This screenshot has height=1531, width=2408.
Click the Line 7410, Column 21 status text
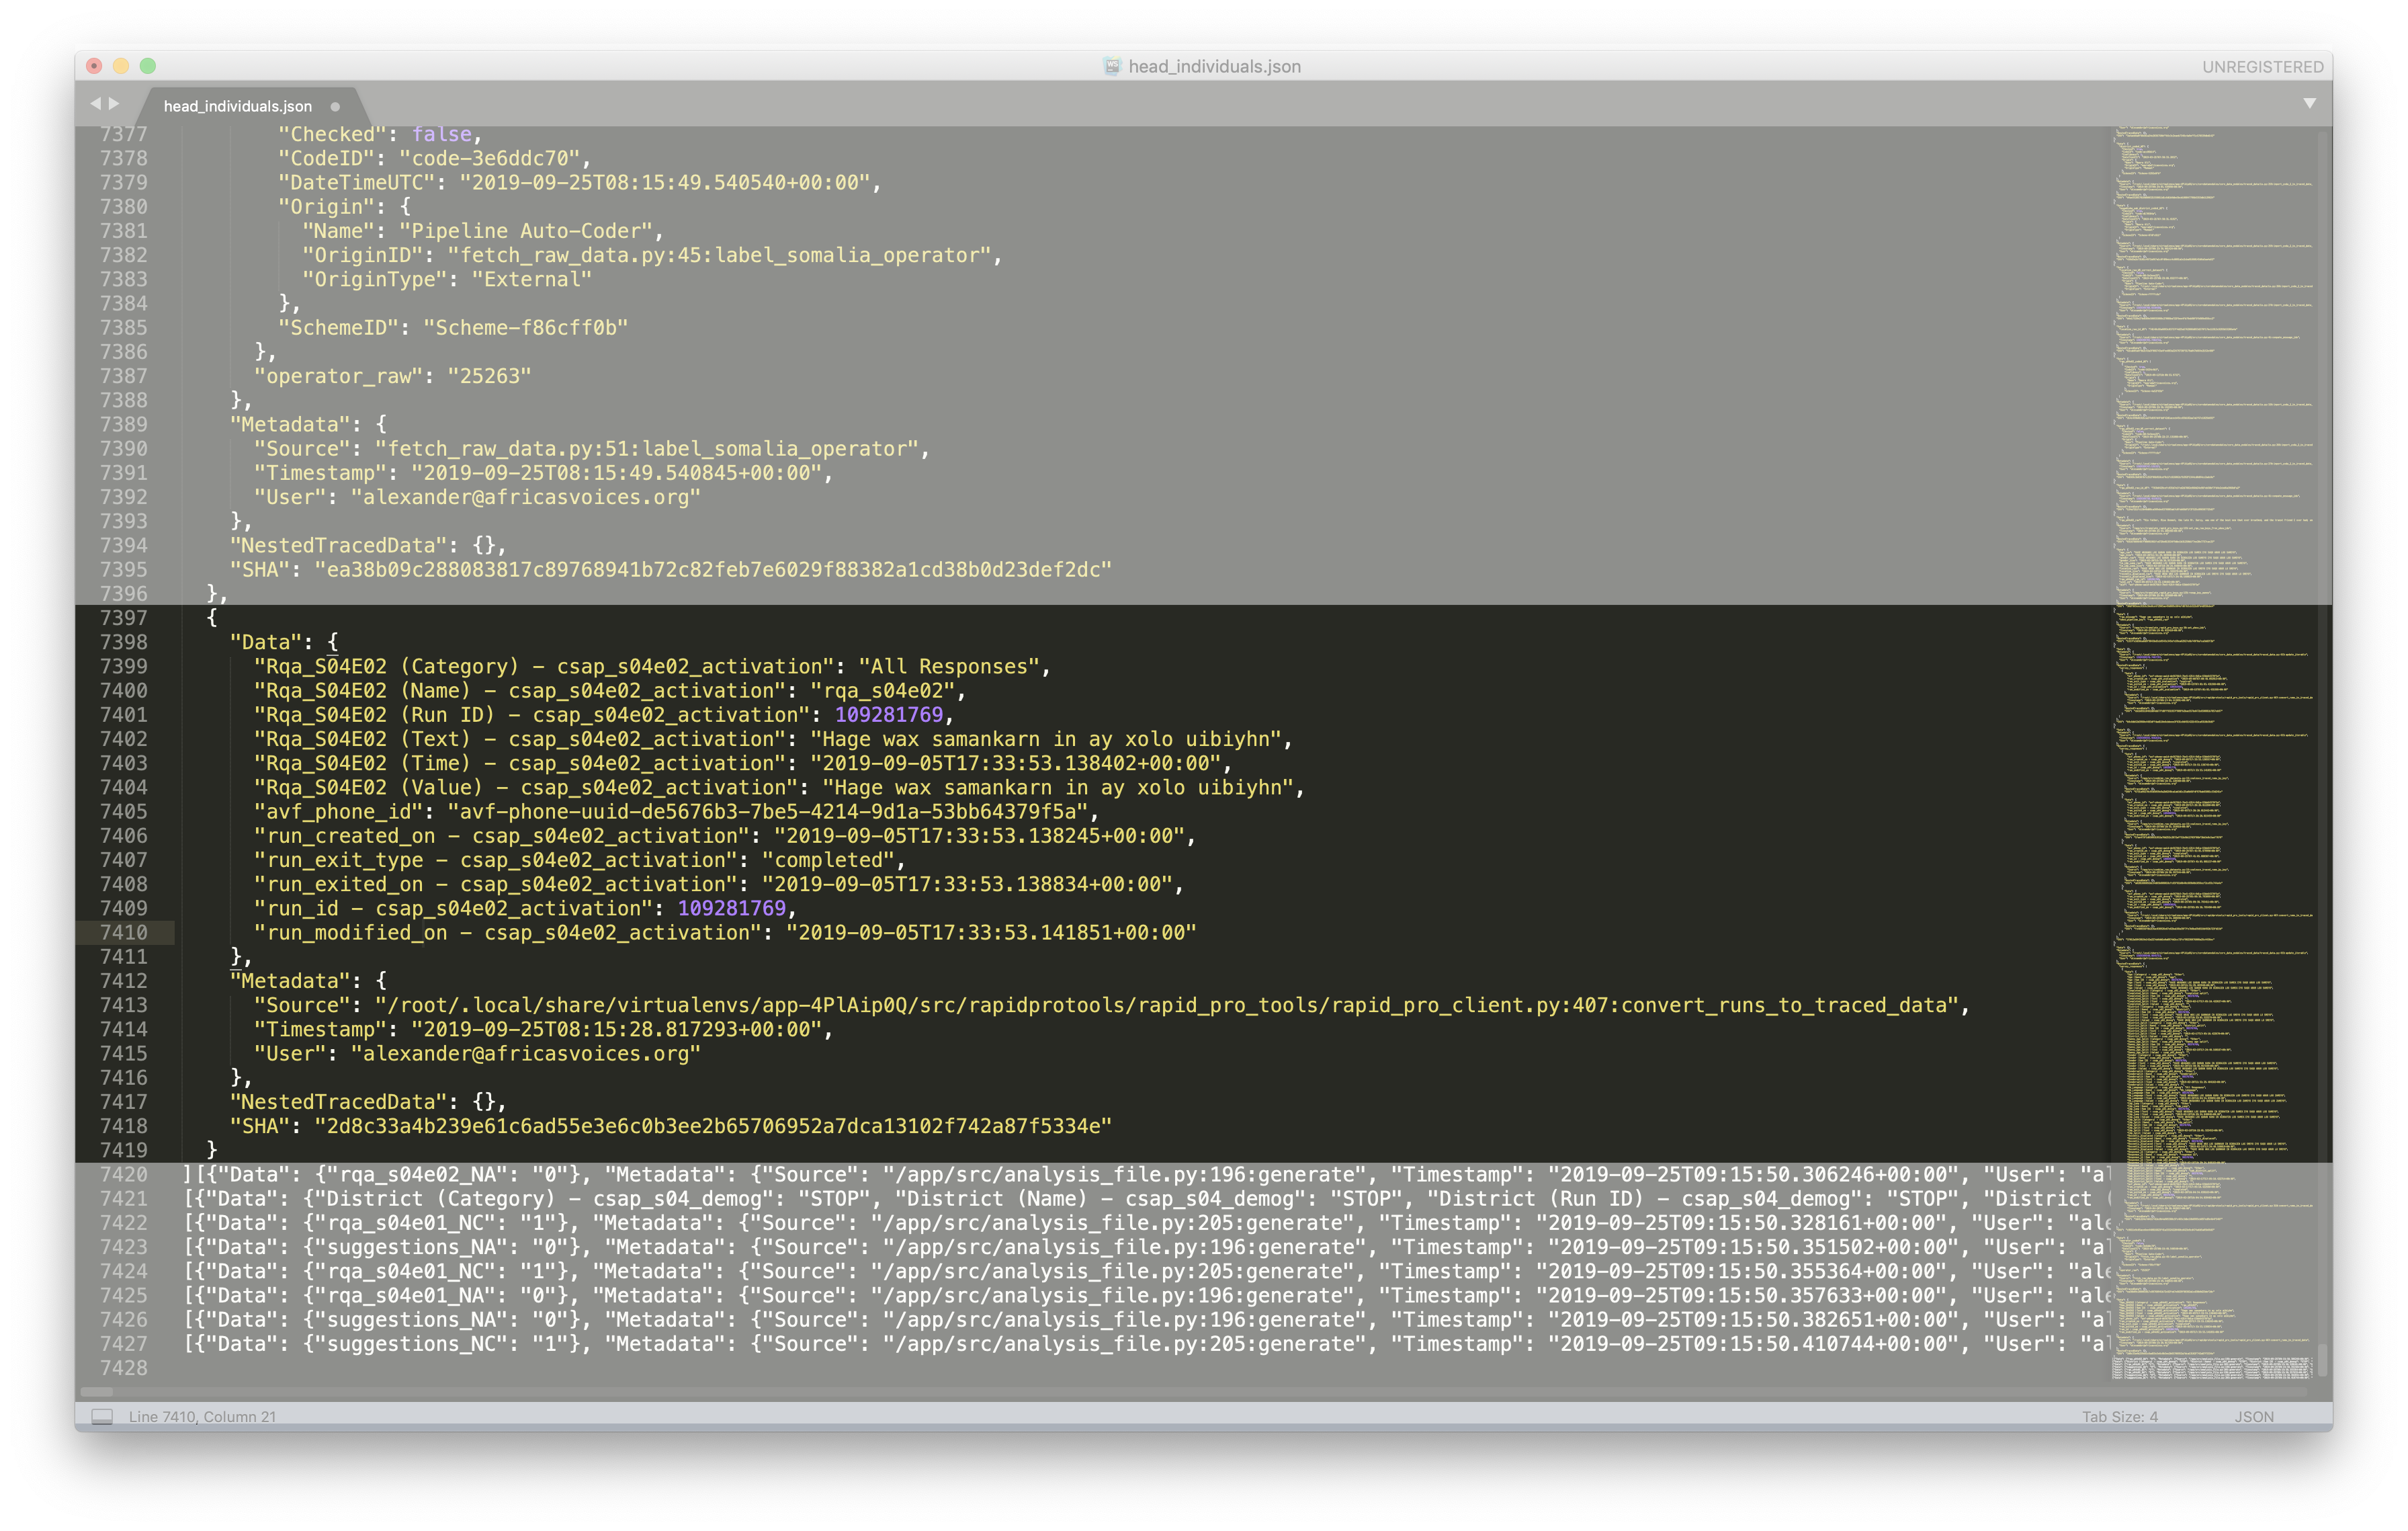point(202,1416)
